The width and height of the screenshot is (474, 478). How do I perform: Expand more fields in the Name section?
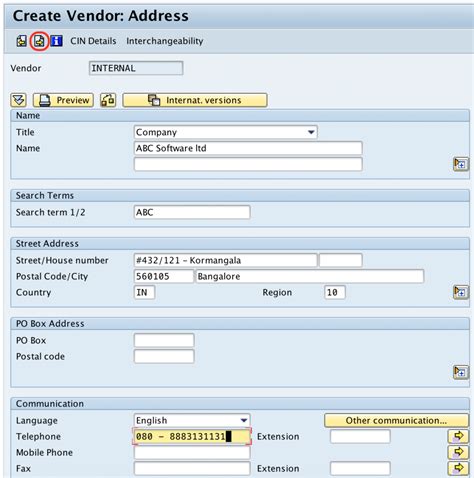461,164
